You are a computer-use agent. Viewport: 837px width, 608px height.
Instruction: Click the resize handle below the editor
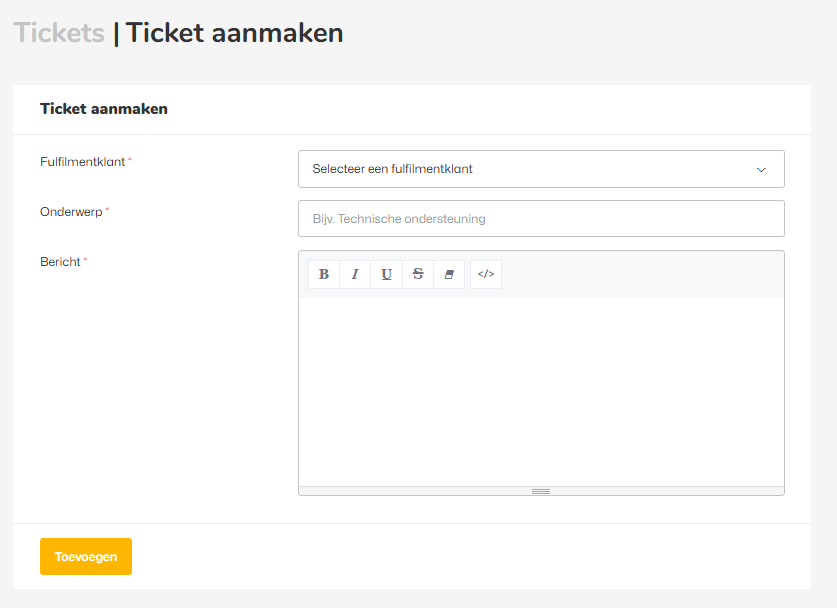[x=541, y=491]
